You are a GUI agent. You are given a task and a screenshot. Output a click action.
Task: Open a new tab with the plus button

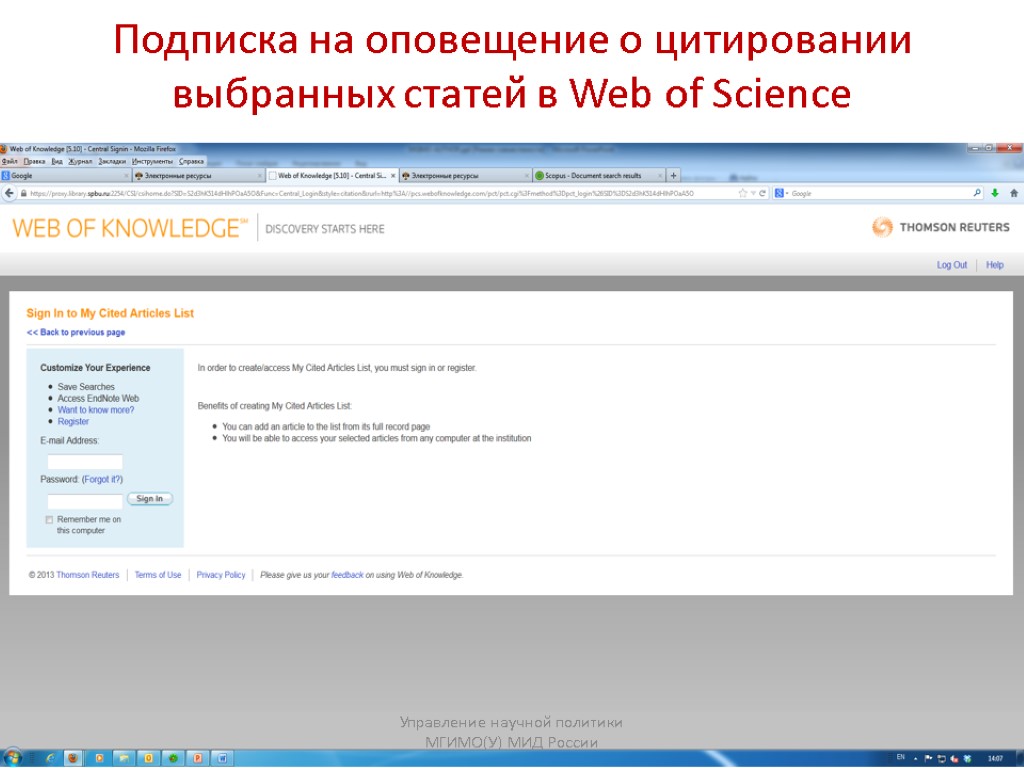[x=674, y=175]
